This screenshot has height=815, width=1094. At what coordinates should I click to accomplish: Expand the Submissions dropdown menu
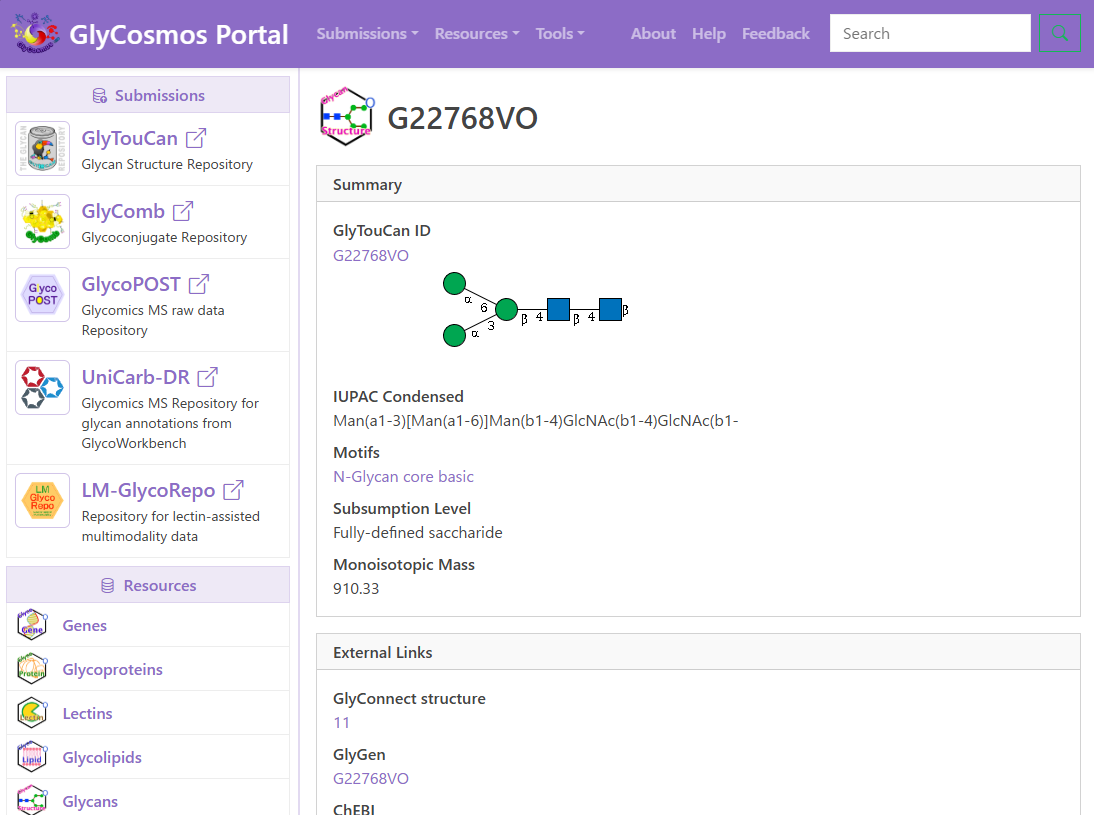click(367, 34)
